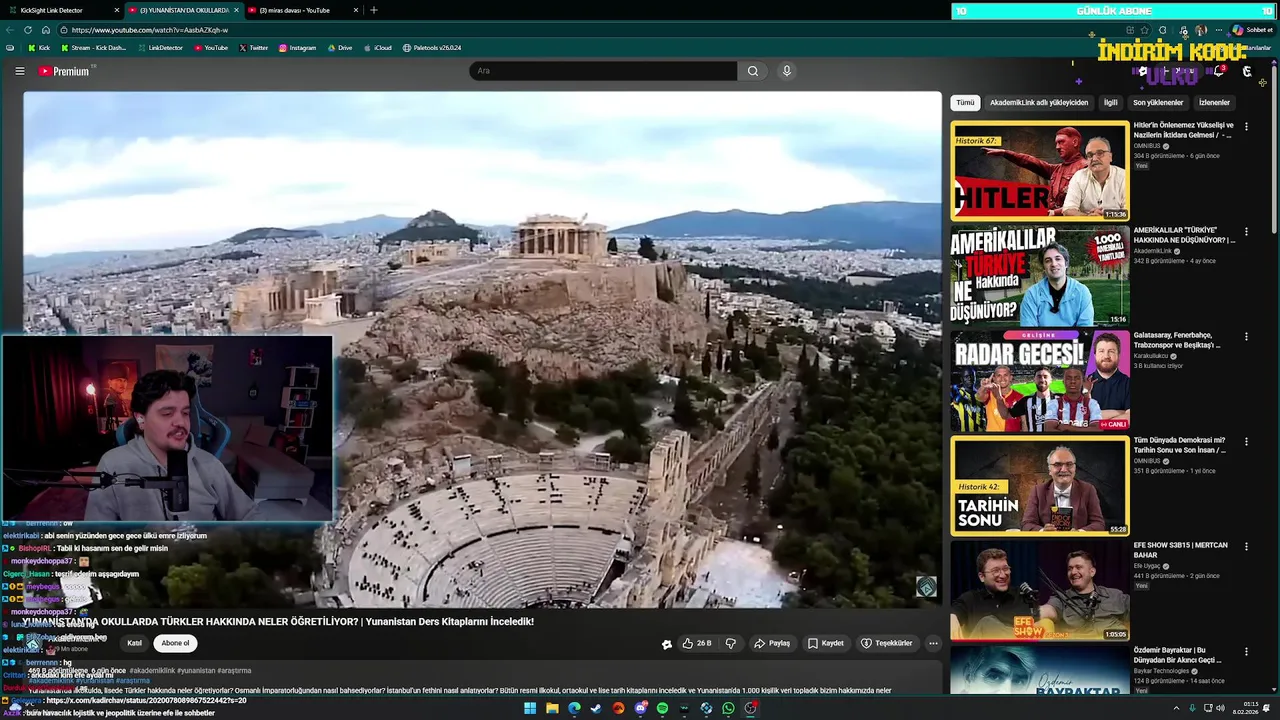Open the YouTube guide hamburger menu
This screenshot has height=720, width=1280.
point(19,71)
